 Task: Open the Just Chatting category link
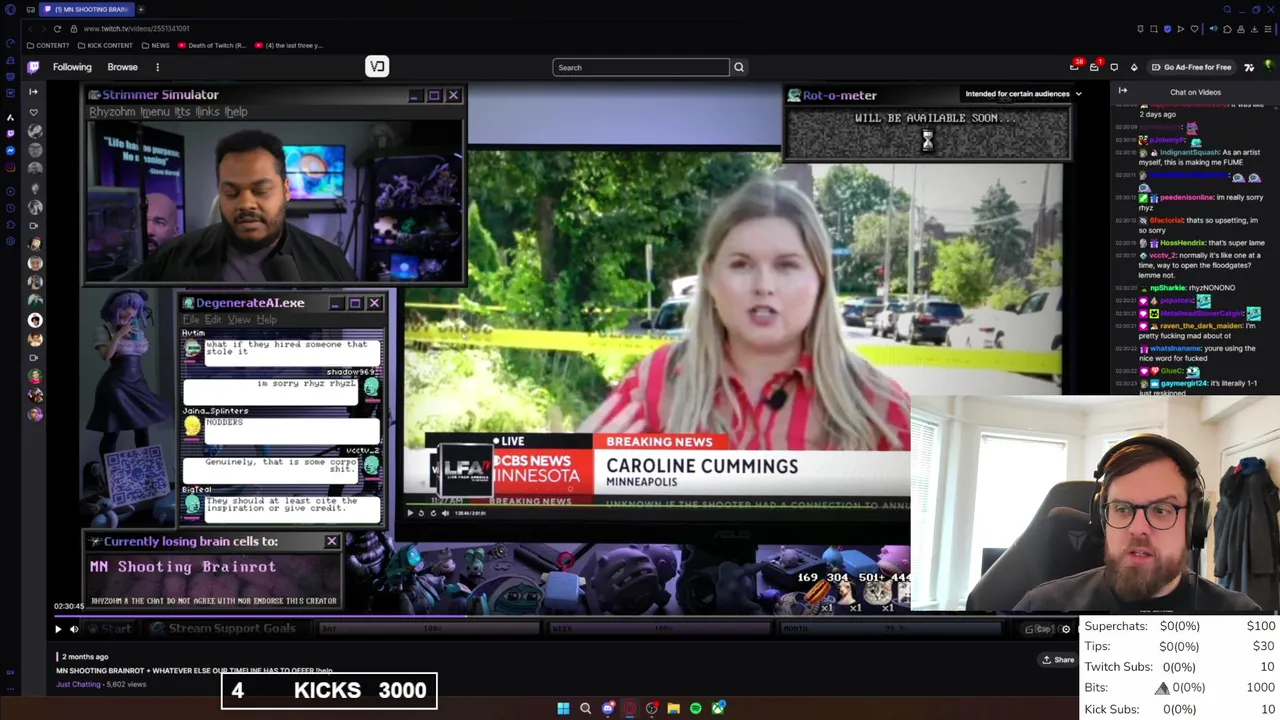tap(78, 684)
